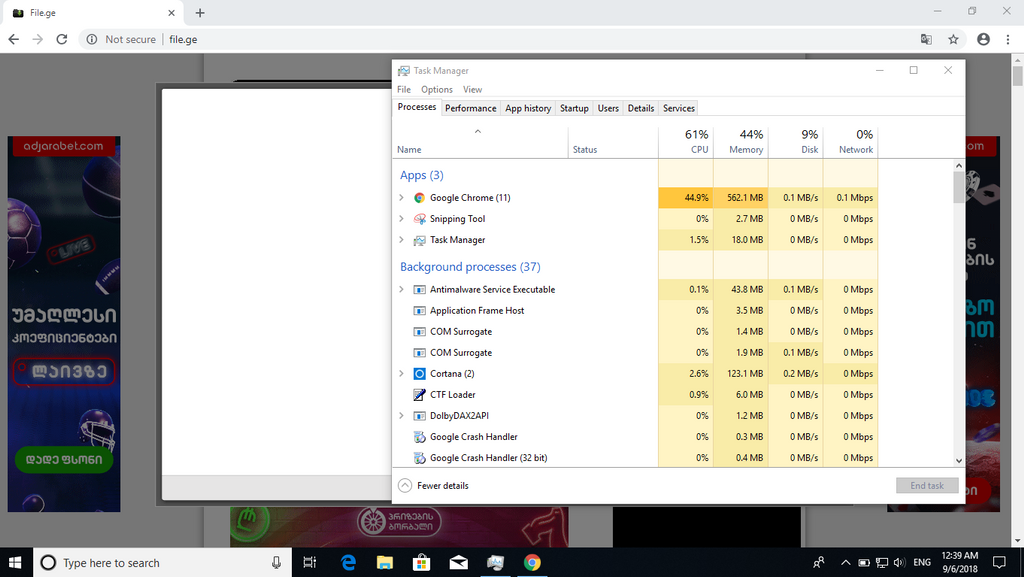Click the Google Crash Handler (32 bit) icon
1024x577 pixels.
coord(419,458)
